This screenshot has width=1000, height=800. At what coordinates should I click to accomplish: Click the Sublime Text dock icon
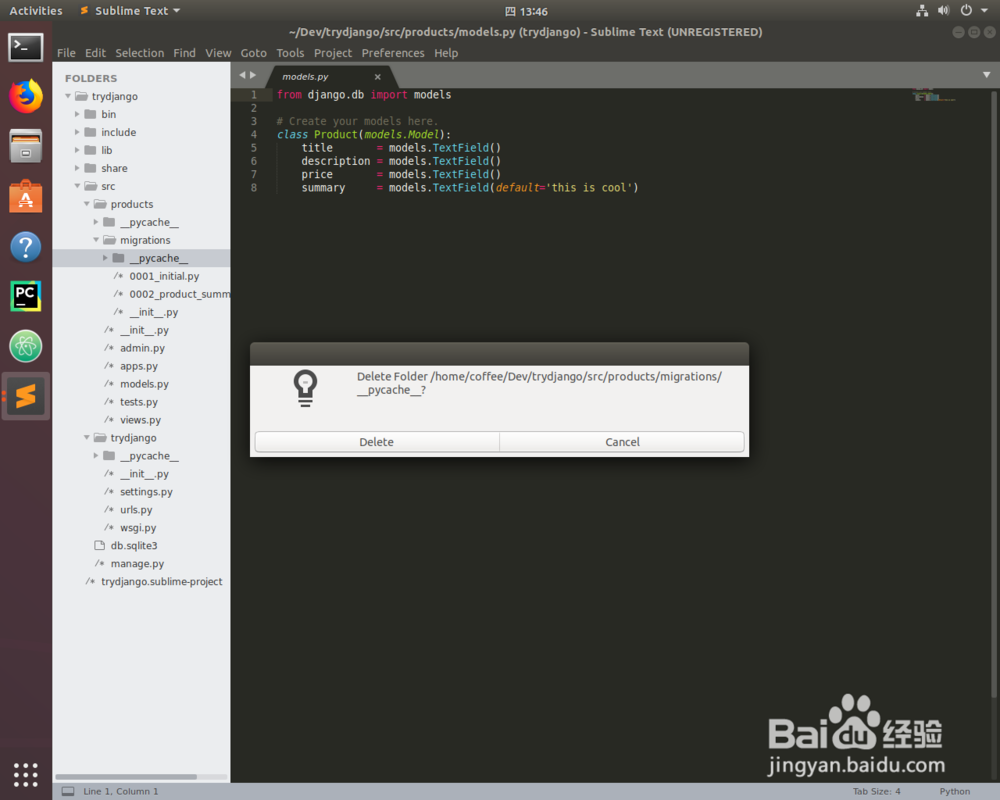26,396
